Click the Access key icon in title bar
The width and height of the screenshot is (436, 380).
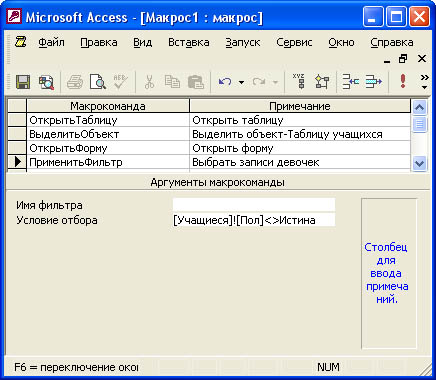[14, 17]
